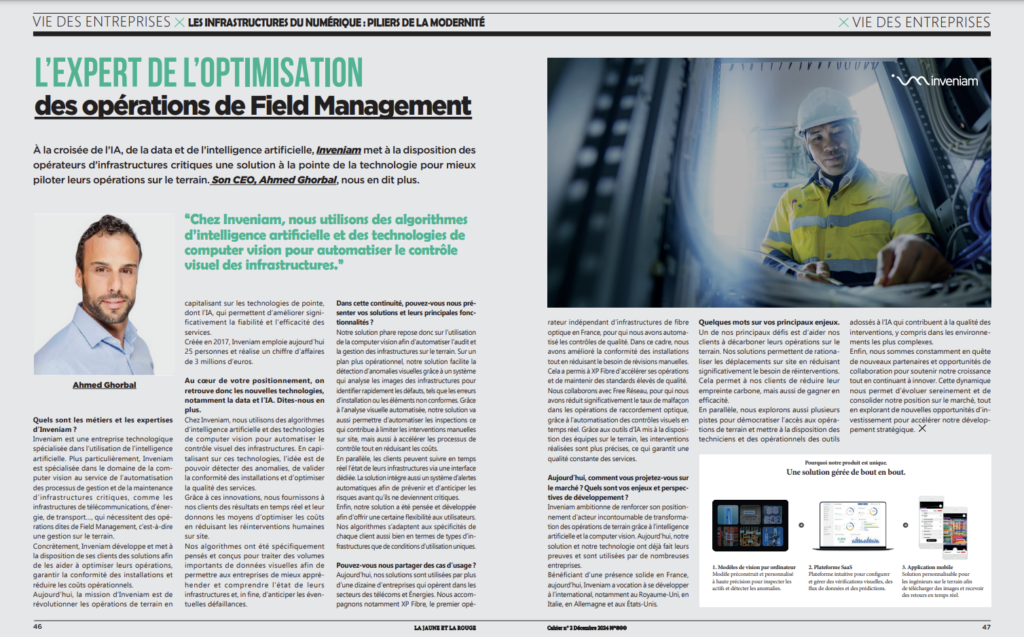Click the connector dot between laptop and phone images
Image resolution: width=1024 pixels, height=637 pixels.
(x=905, y=525)
